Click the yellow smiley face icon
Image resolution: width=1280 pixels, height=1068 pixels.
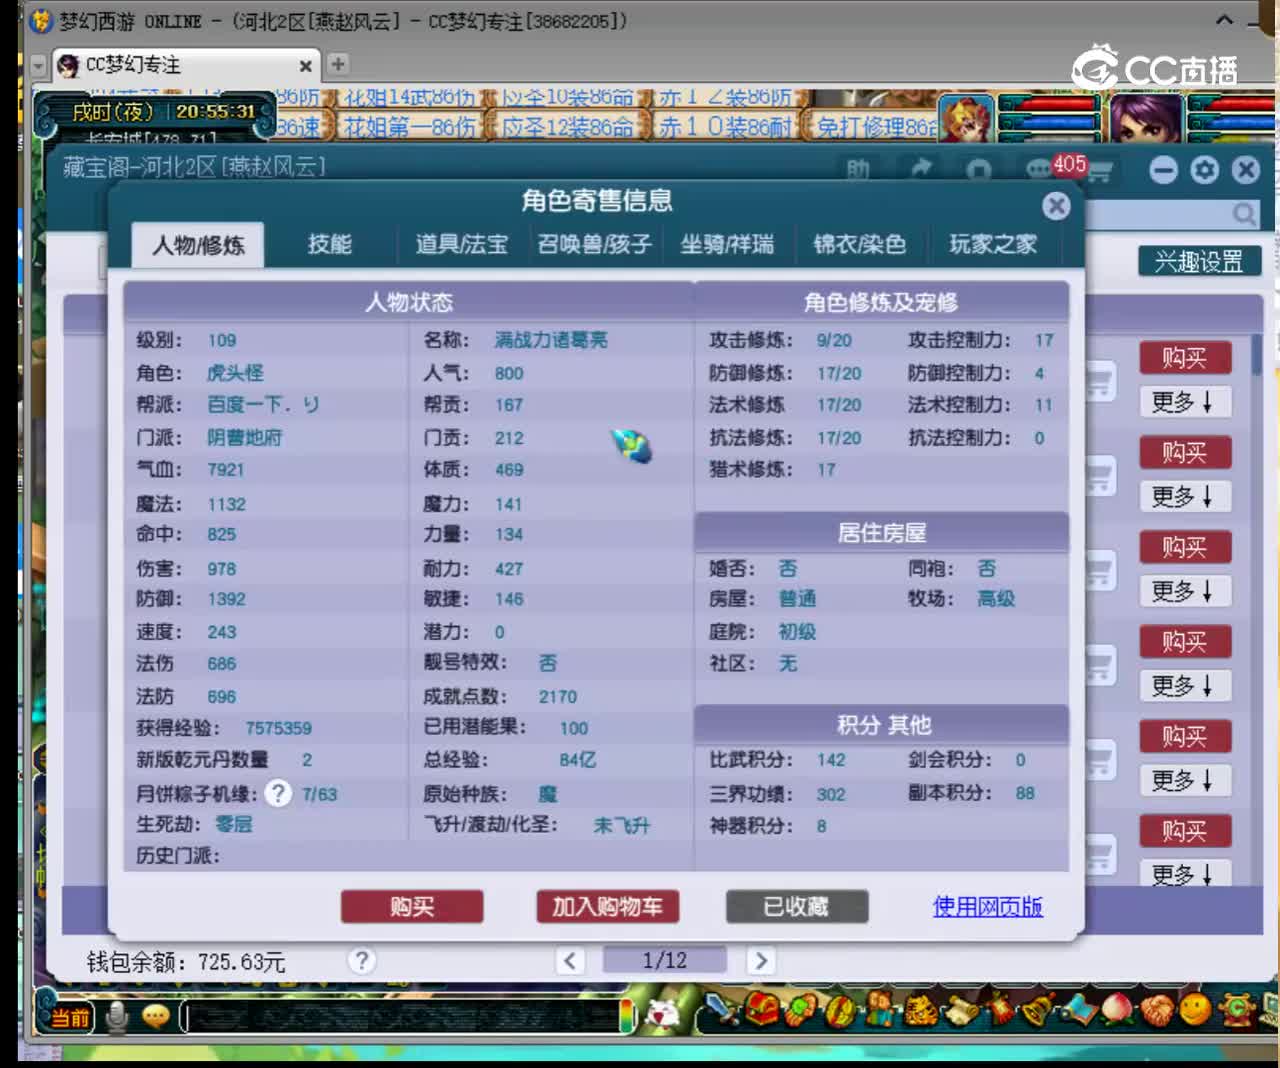coord(1194,1011)
